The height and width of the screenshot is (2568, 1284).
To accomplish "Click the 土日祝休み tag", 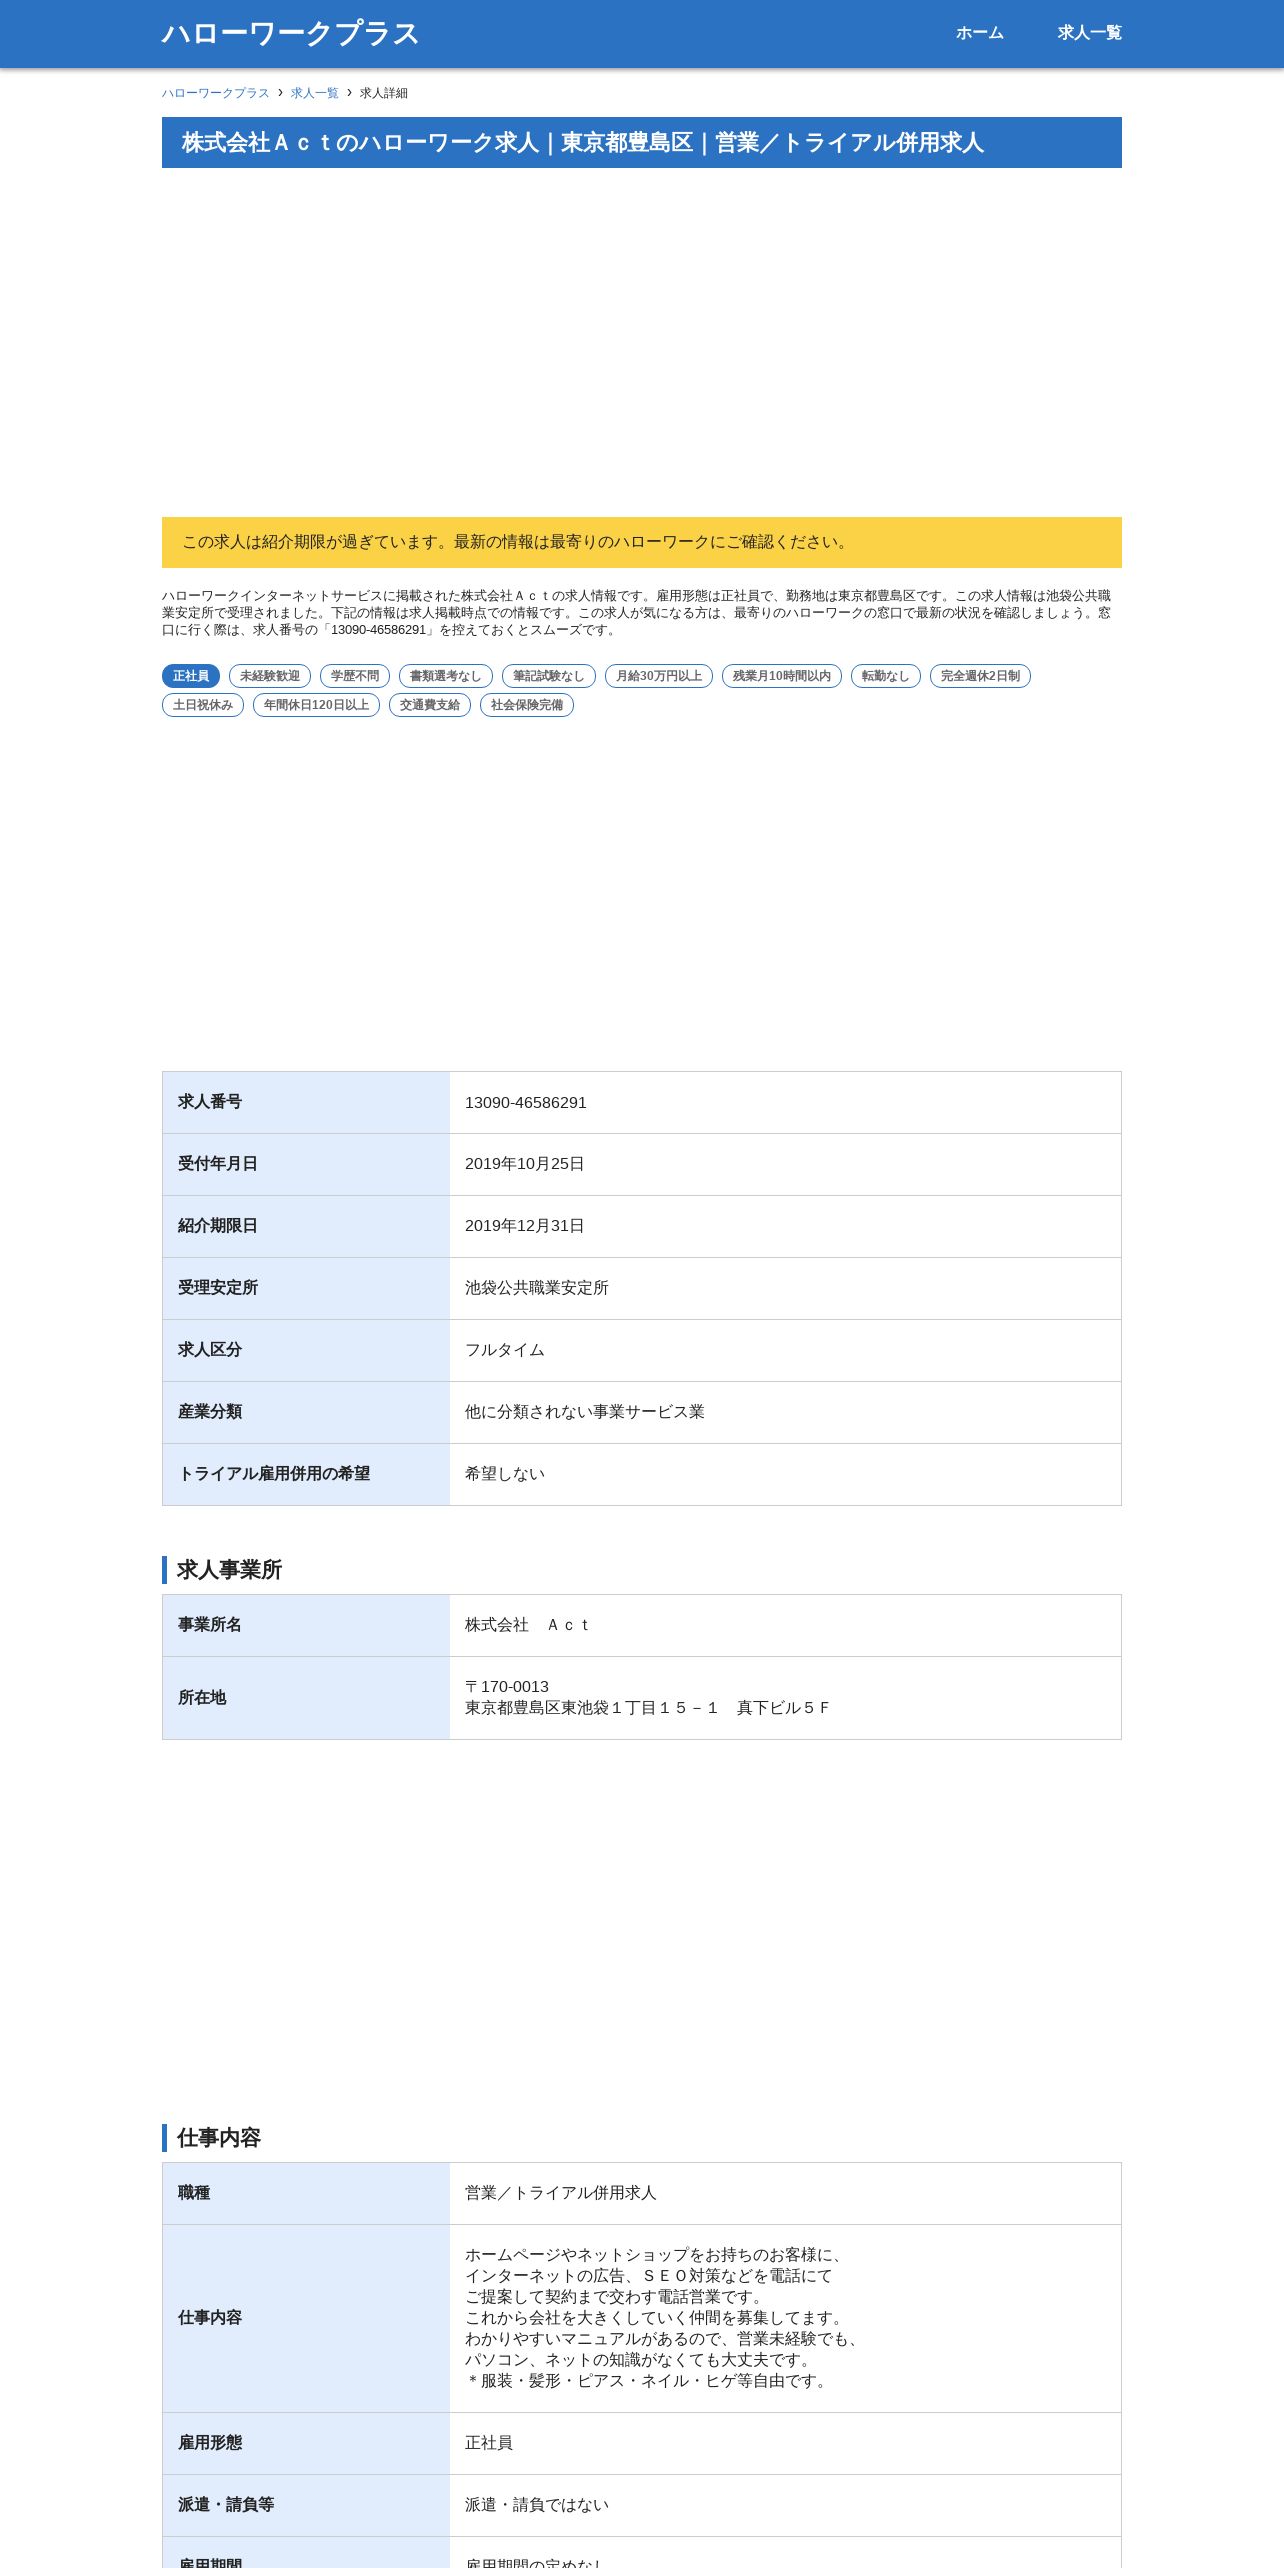I will (x=203, y=705).
